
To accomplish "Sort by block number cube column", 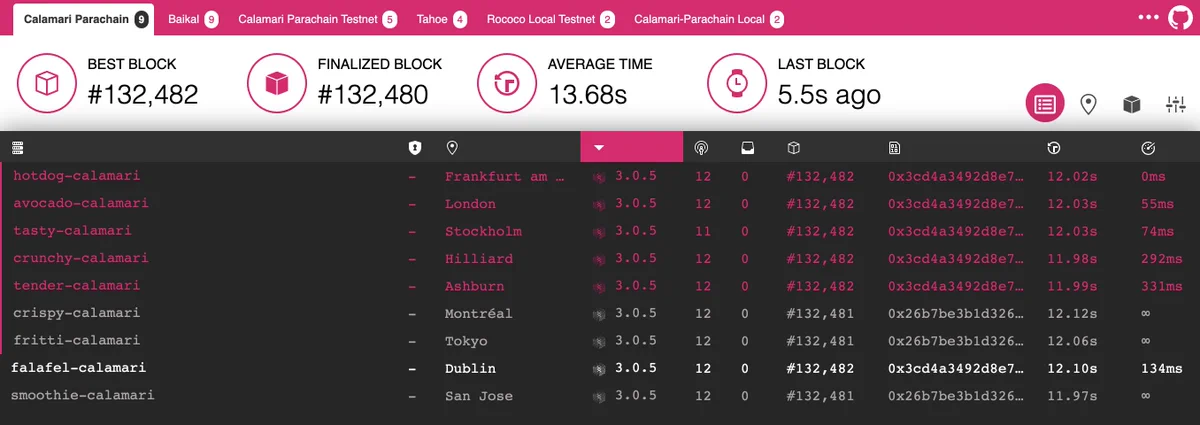I will [x=793, y=148].
